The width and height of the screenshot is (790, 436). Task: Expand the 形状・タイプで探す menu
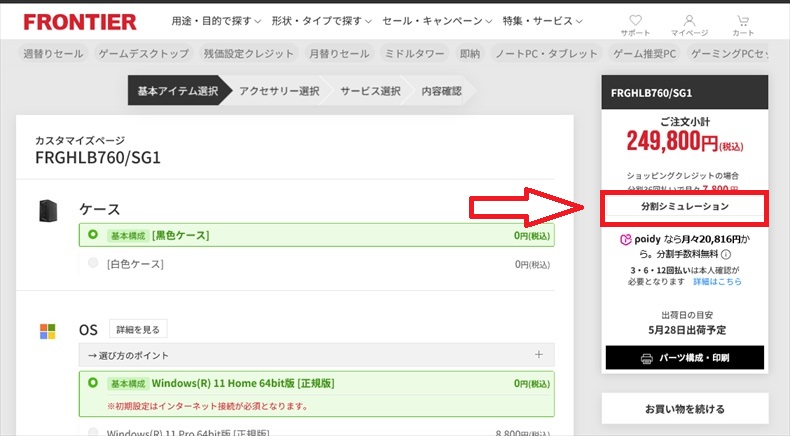[x=321, y=21]
